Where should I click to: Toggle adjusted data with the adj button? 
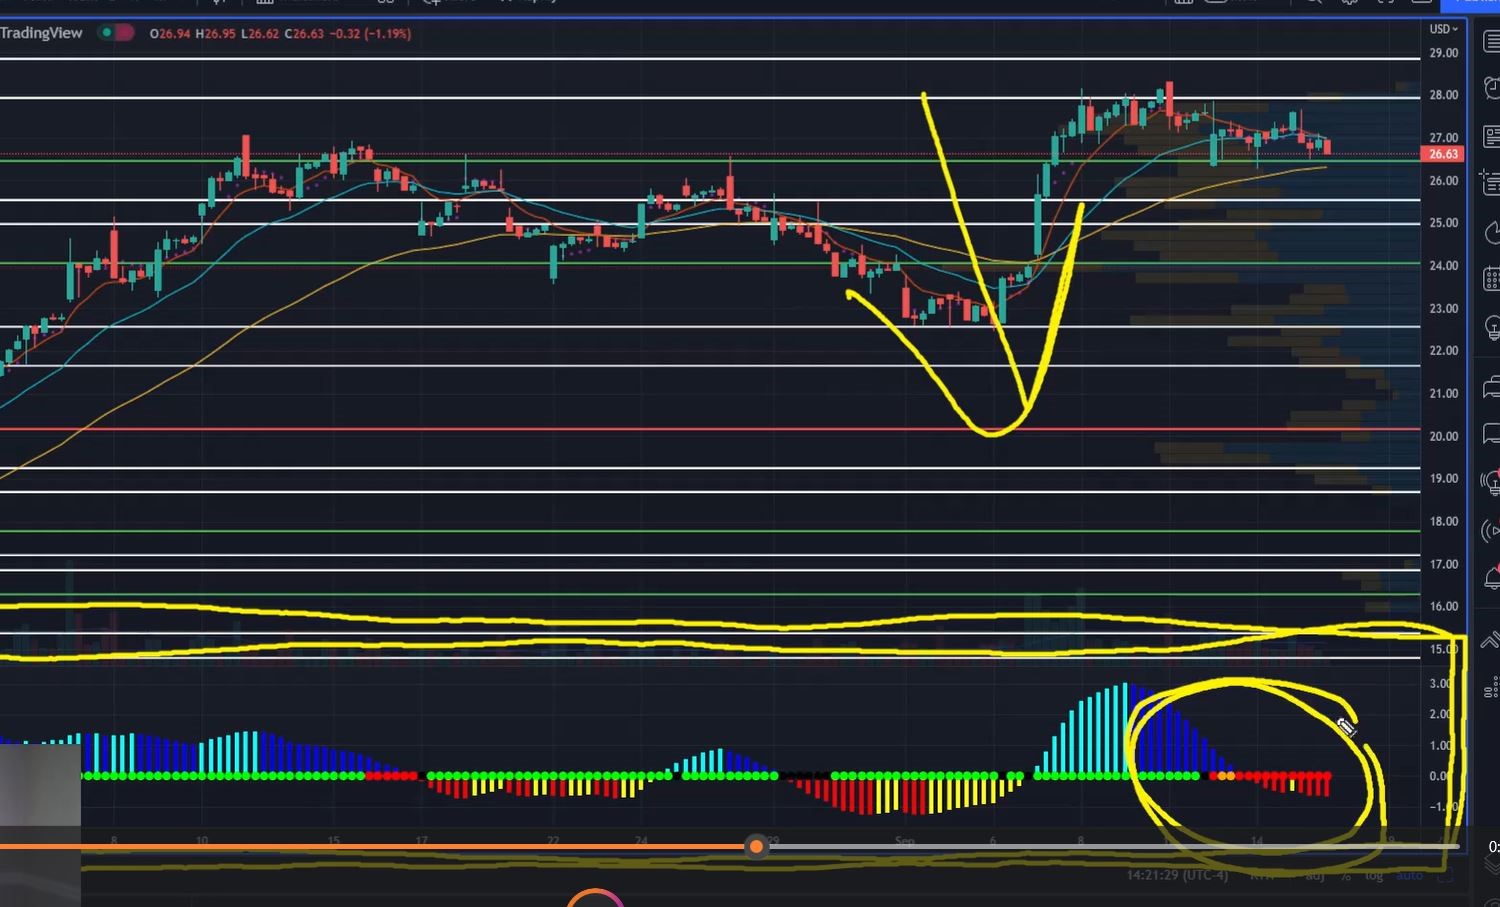pyautogui.click(x=1315, y=875)
